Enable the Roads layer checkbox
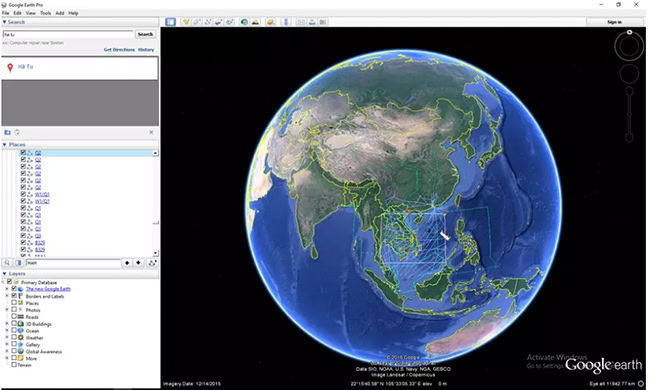650x390 pixels. [x=14, y=317]
